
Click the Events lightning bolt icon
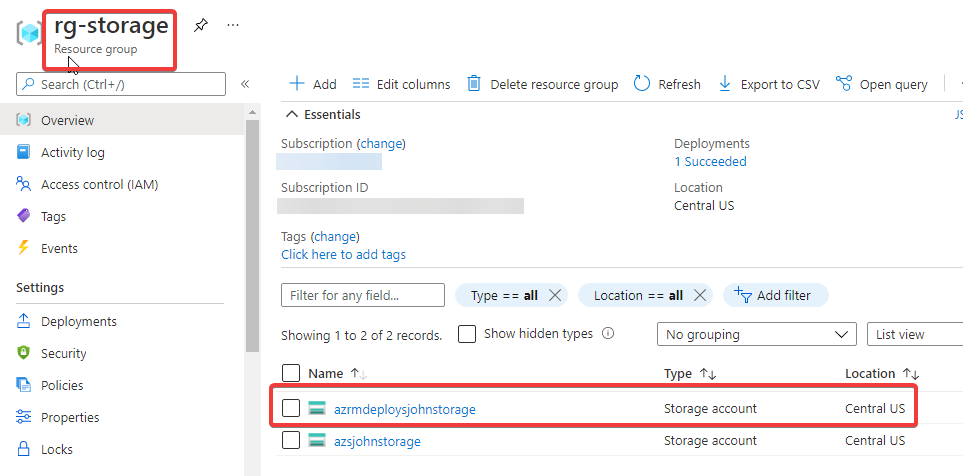[x=23, y=248]
